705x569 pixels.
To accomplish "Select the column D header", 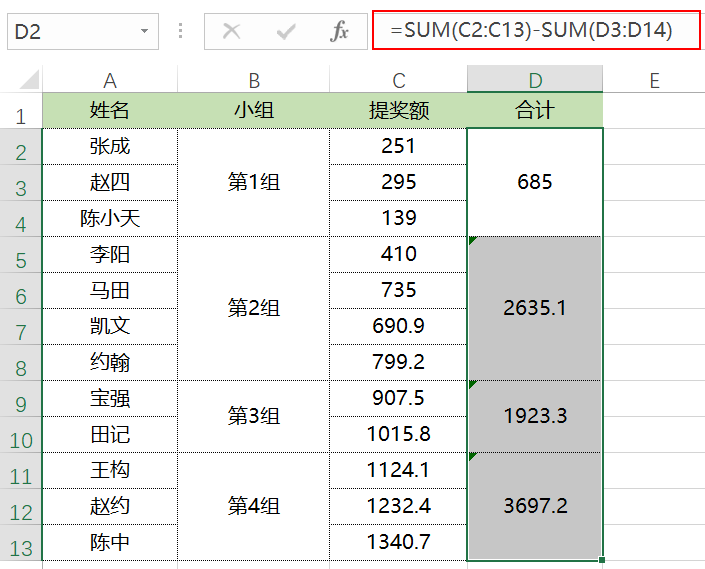I will (x=535, y=80).
